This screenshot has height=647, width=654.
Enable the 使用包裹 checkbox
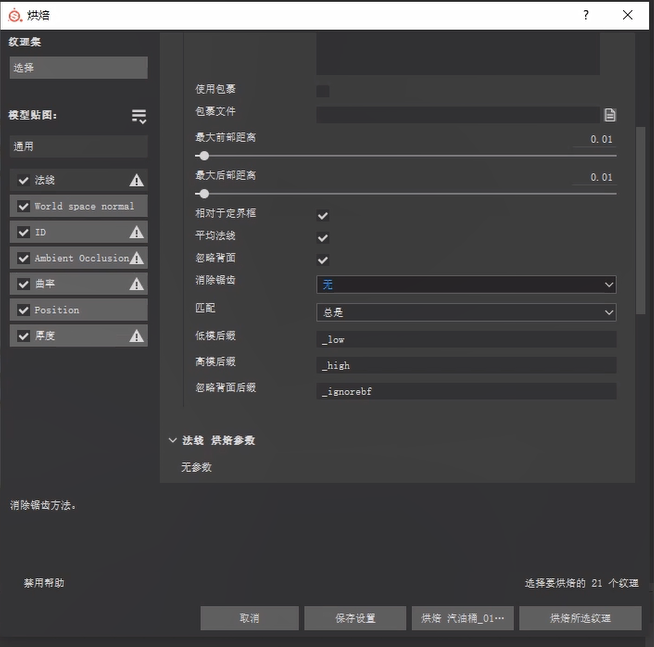point(323,91)
